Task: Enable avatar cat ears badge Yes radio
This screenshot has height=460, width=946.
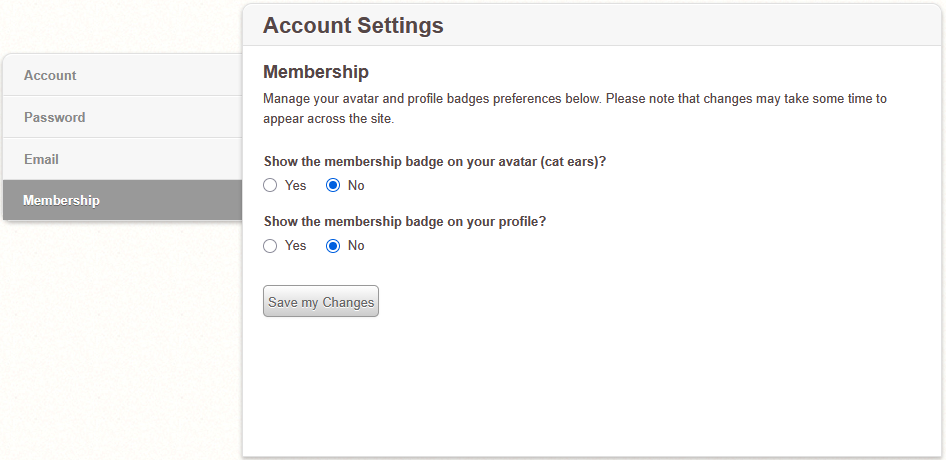Action: (x=270, y=186)
